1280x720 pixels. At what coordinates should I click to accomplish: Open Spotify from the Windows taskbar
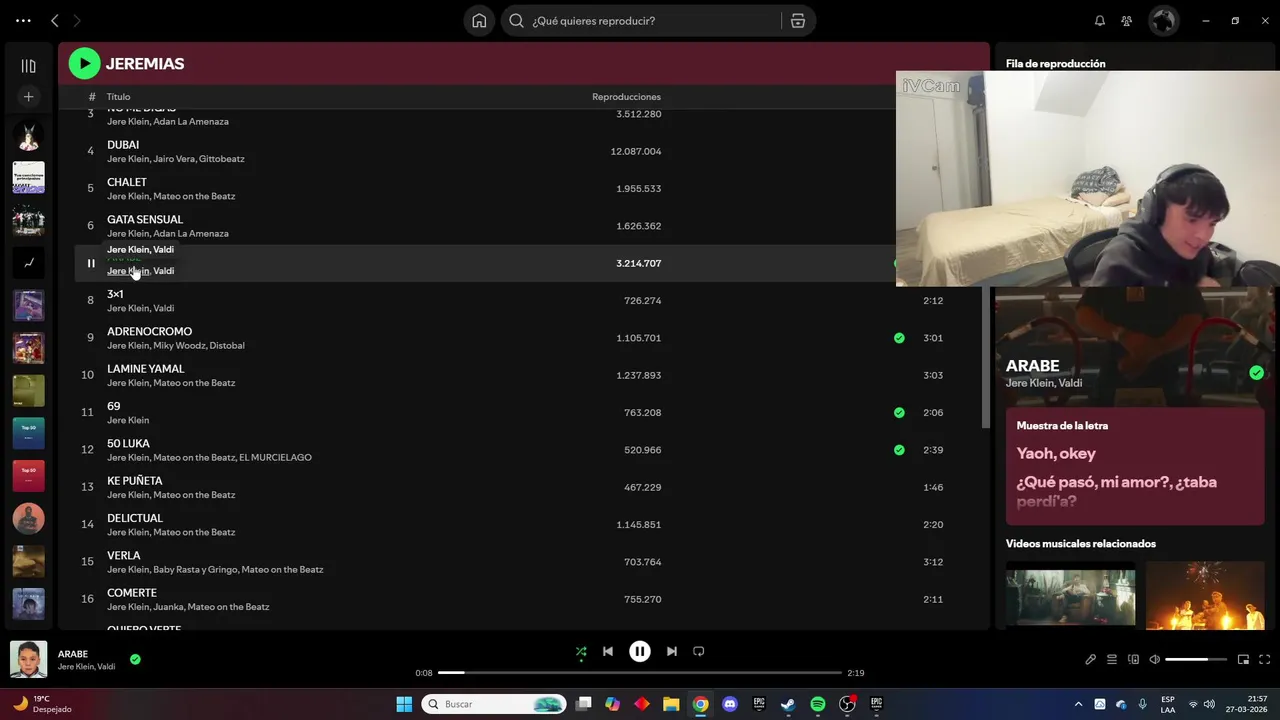coord(818,704)
